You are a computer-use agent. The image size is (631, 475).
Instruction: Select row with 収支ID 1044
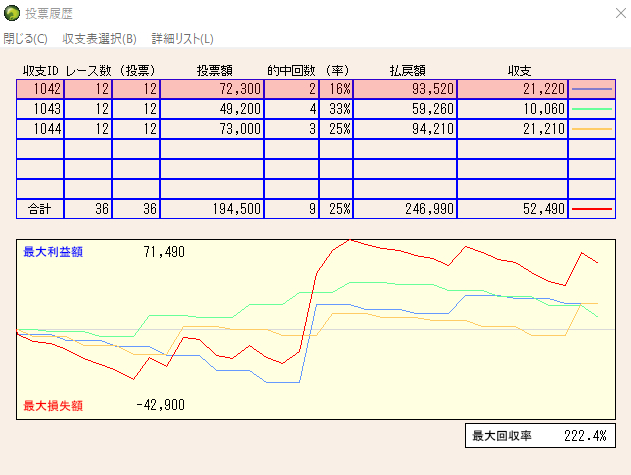click(316, 129)
